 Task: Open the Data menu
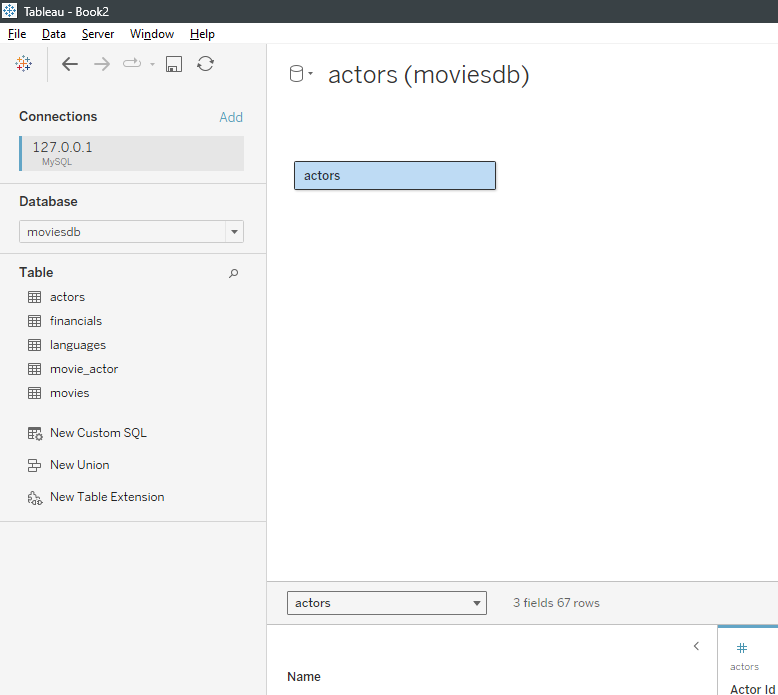coord(54,34)
